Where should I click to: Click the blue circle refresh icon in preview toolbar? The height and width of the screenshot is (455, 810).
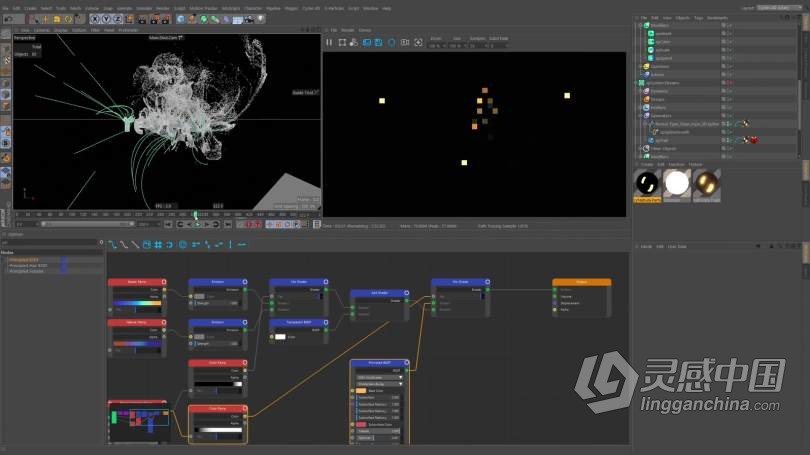pyautogui.click(x=392, y=42)
